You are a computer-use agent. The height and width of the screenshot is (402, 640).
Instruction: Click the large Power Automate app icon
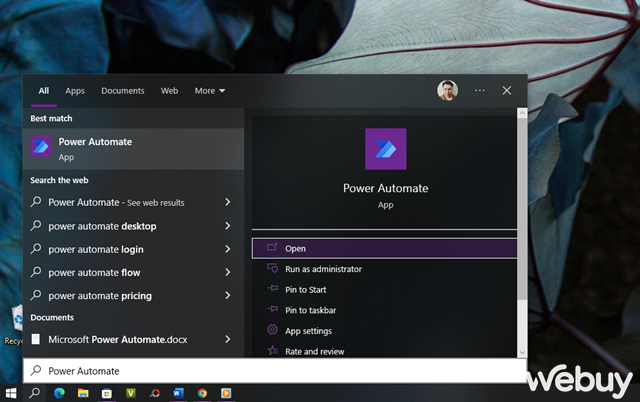(x=385, y=149)
